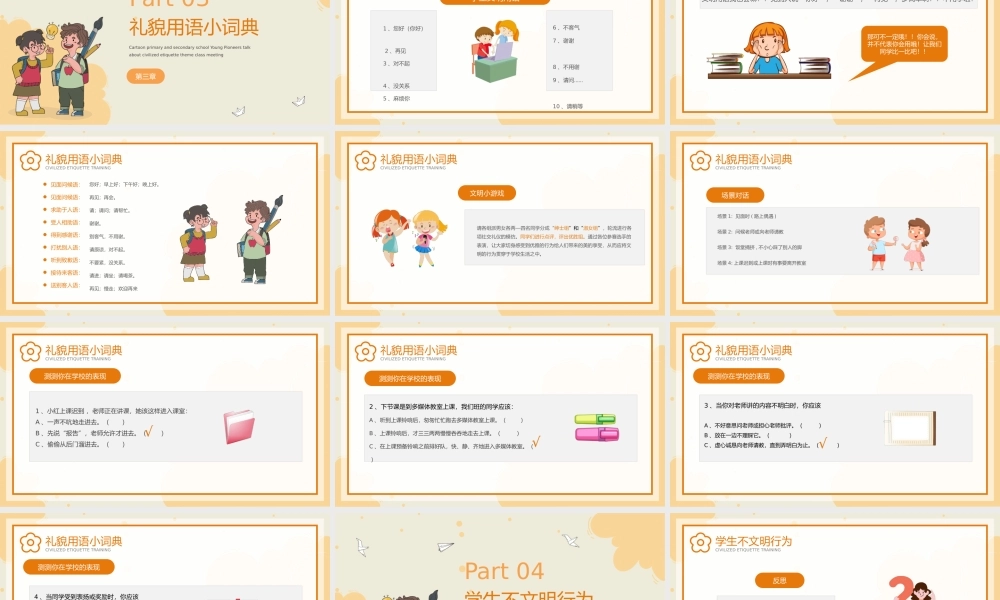Click the 学生不文明行为 slide heading
This screenshot has width=1000, height=600.
[x=753, y=541]
